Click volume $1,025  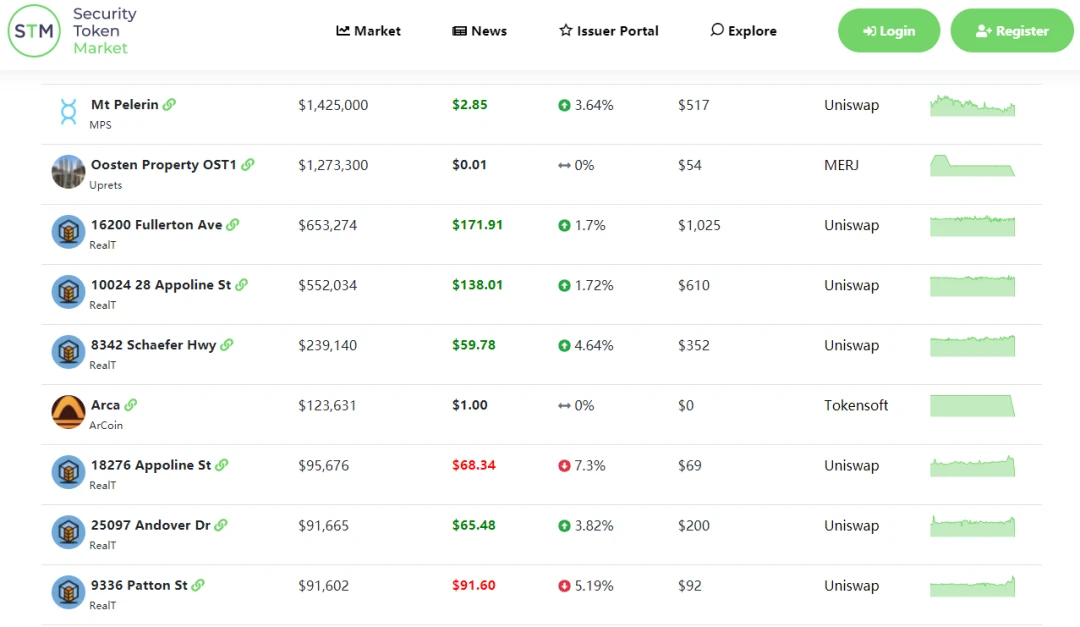point(699,225)
